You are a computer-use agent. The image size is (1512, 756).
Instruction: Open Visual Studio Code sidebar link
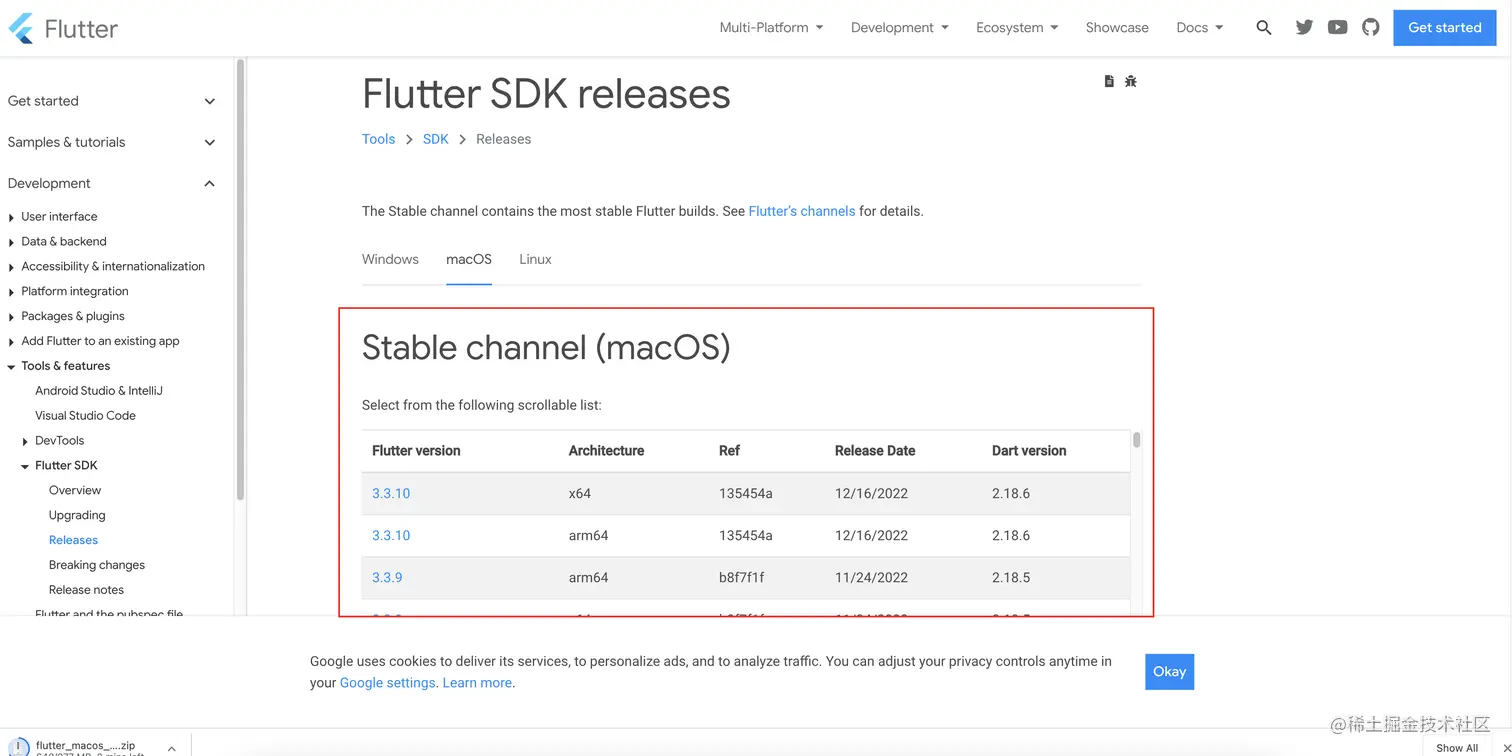(x=85, y=416)
